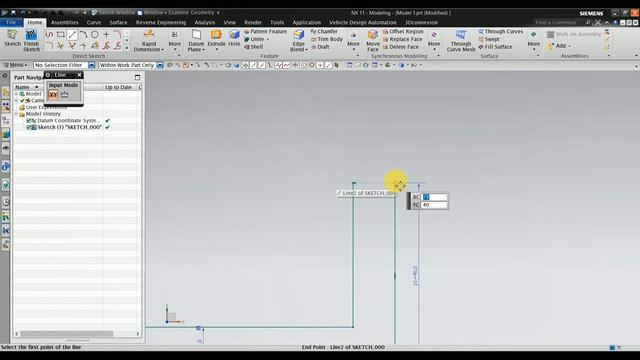Select the Line sketch tool
This screenshot has width=640, height=360.
click(x=72, y=35)
